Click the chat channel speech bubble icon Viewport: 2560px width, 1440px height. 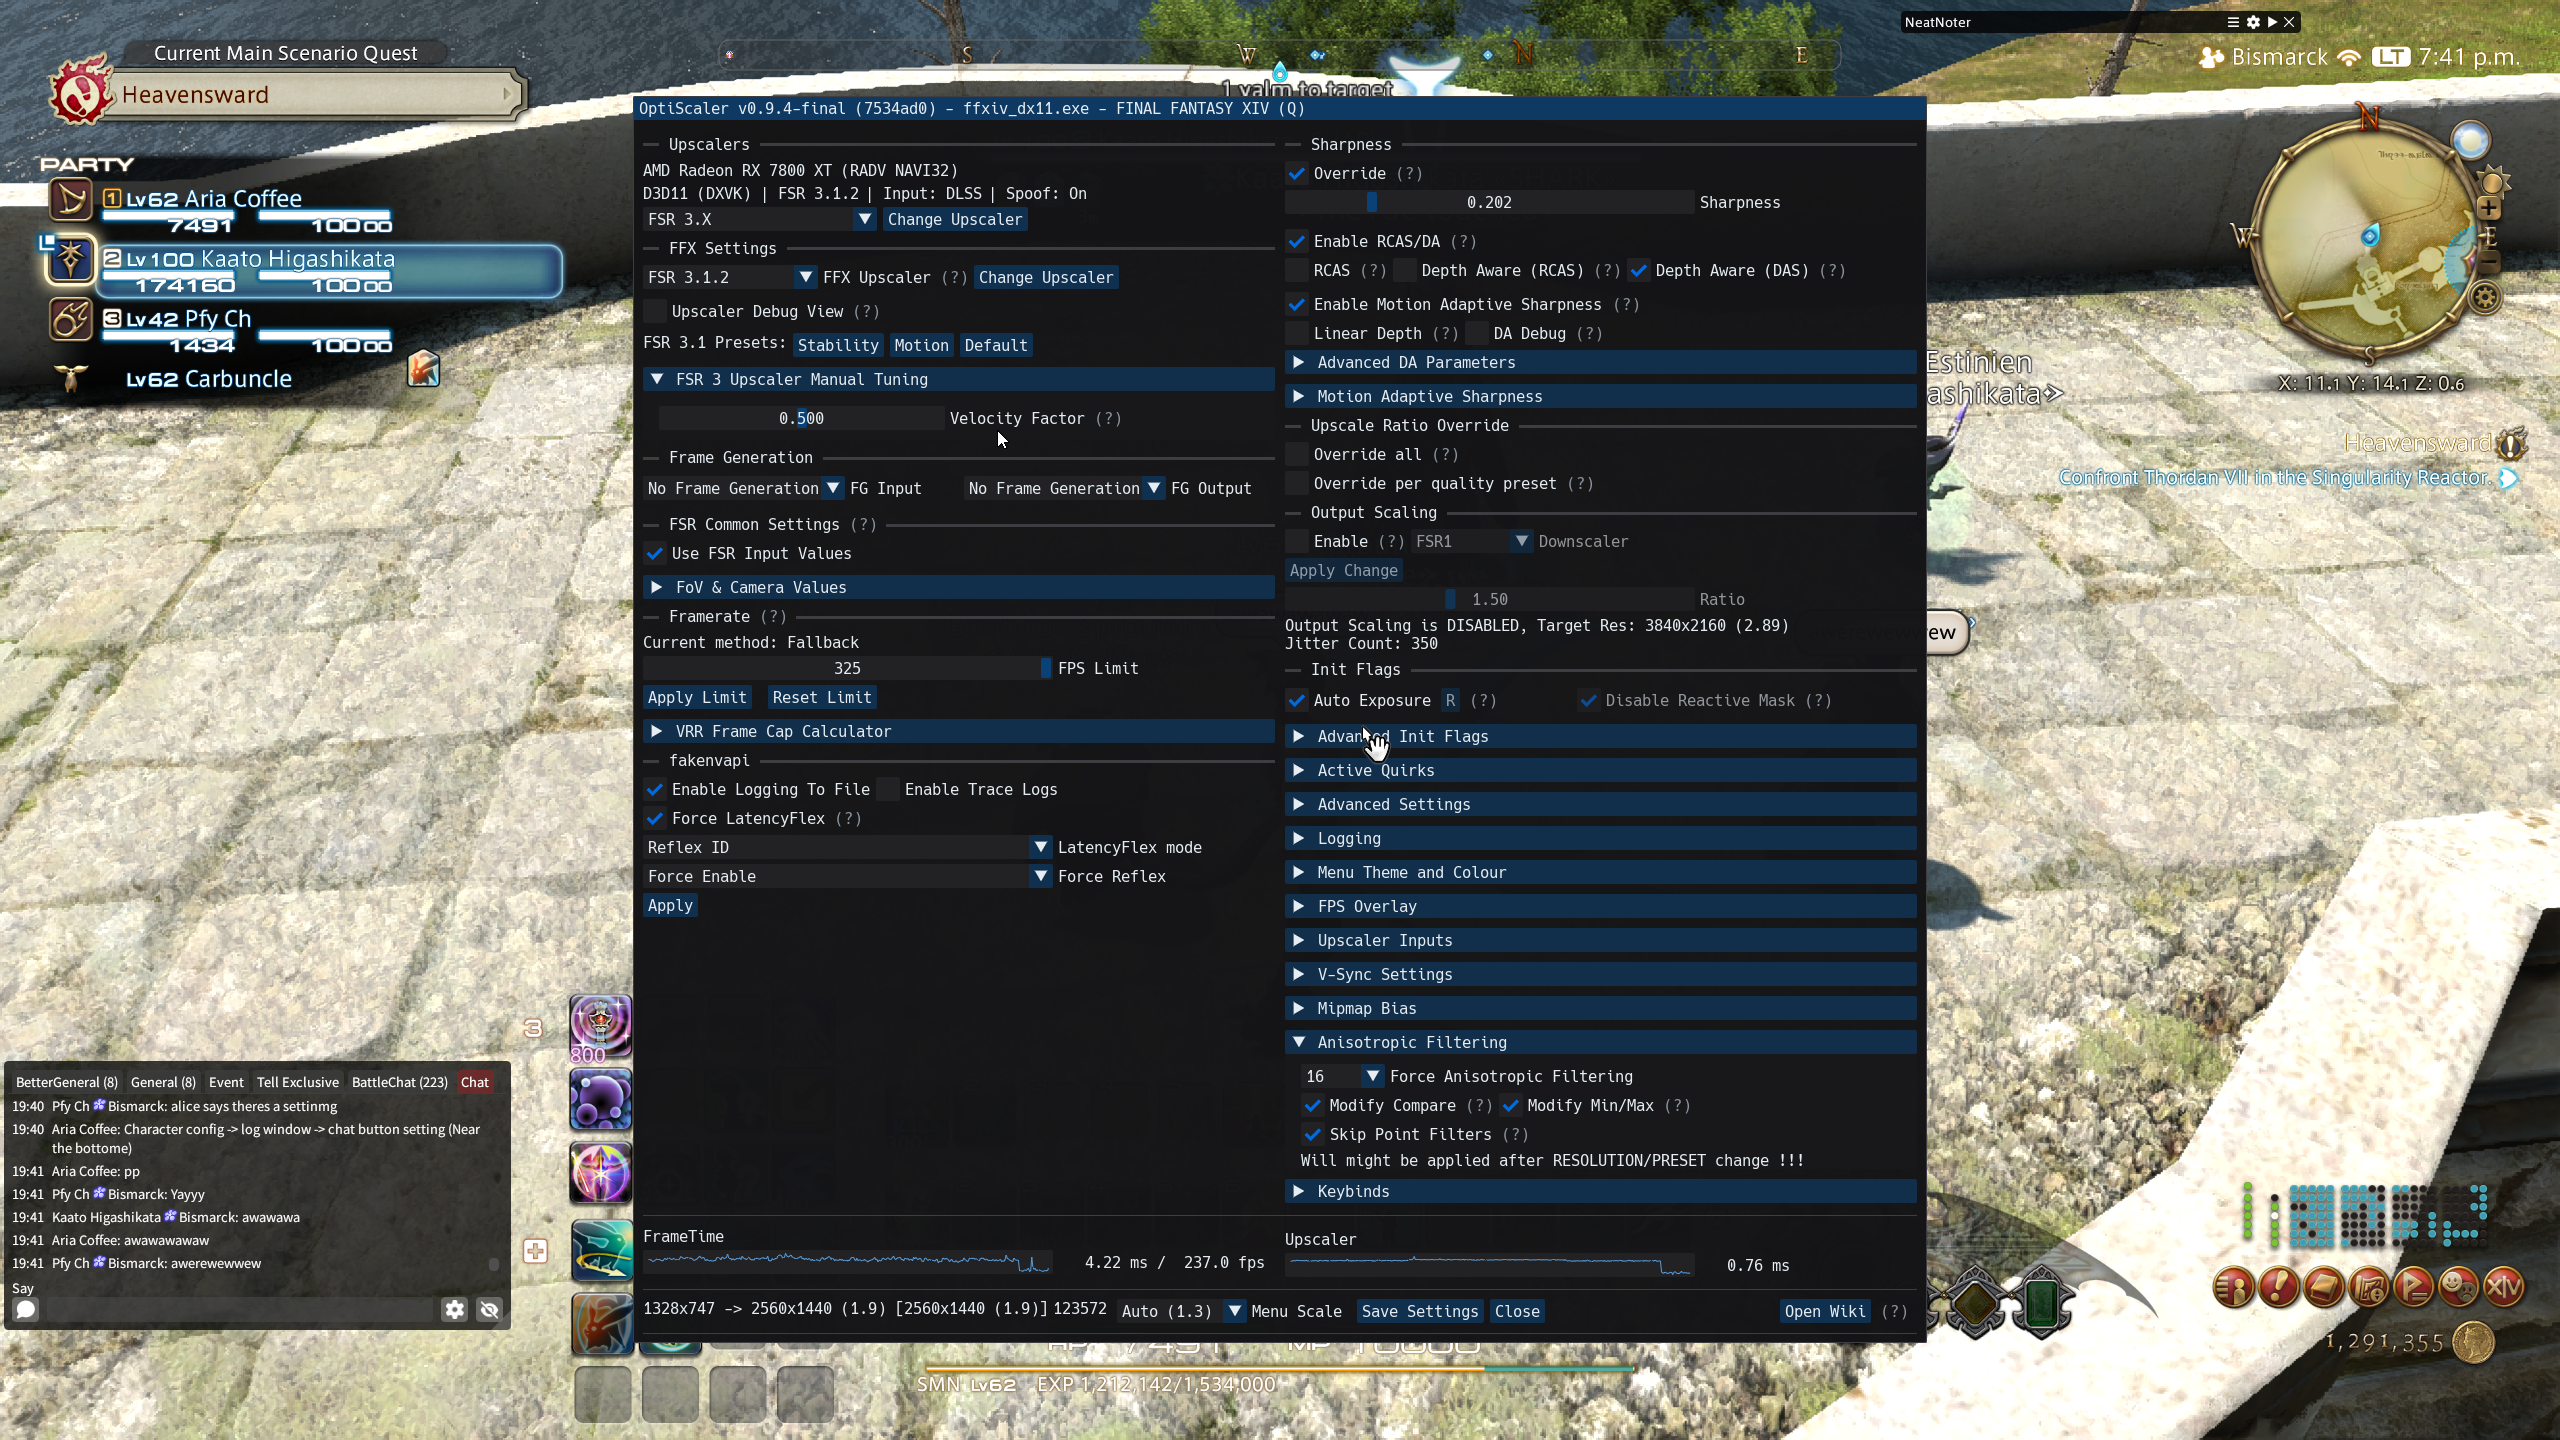pyautogui.click(x=26, y=1310)
